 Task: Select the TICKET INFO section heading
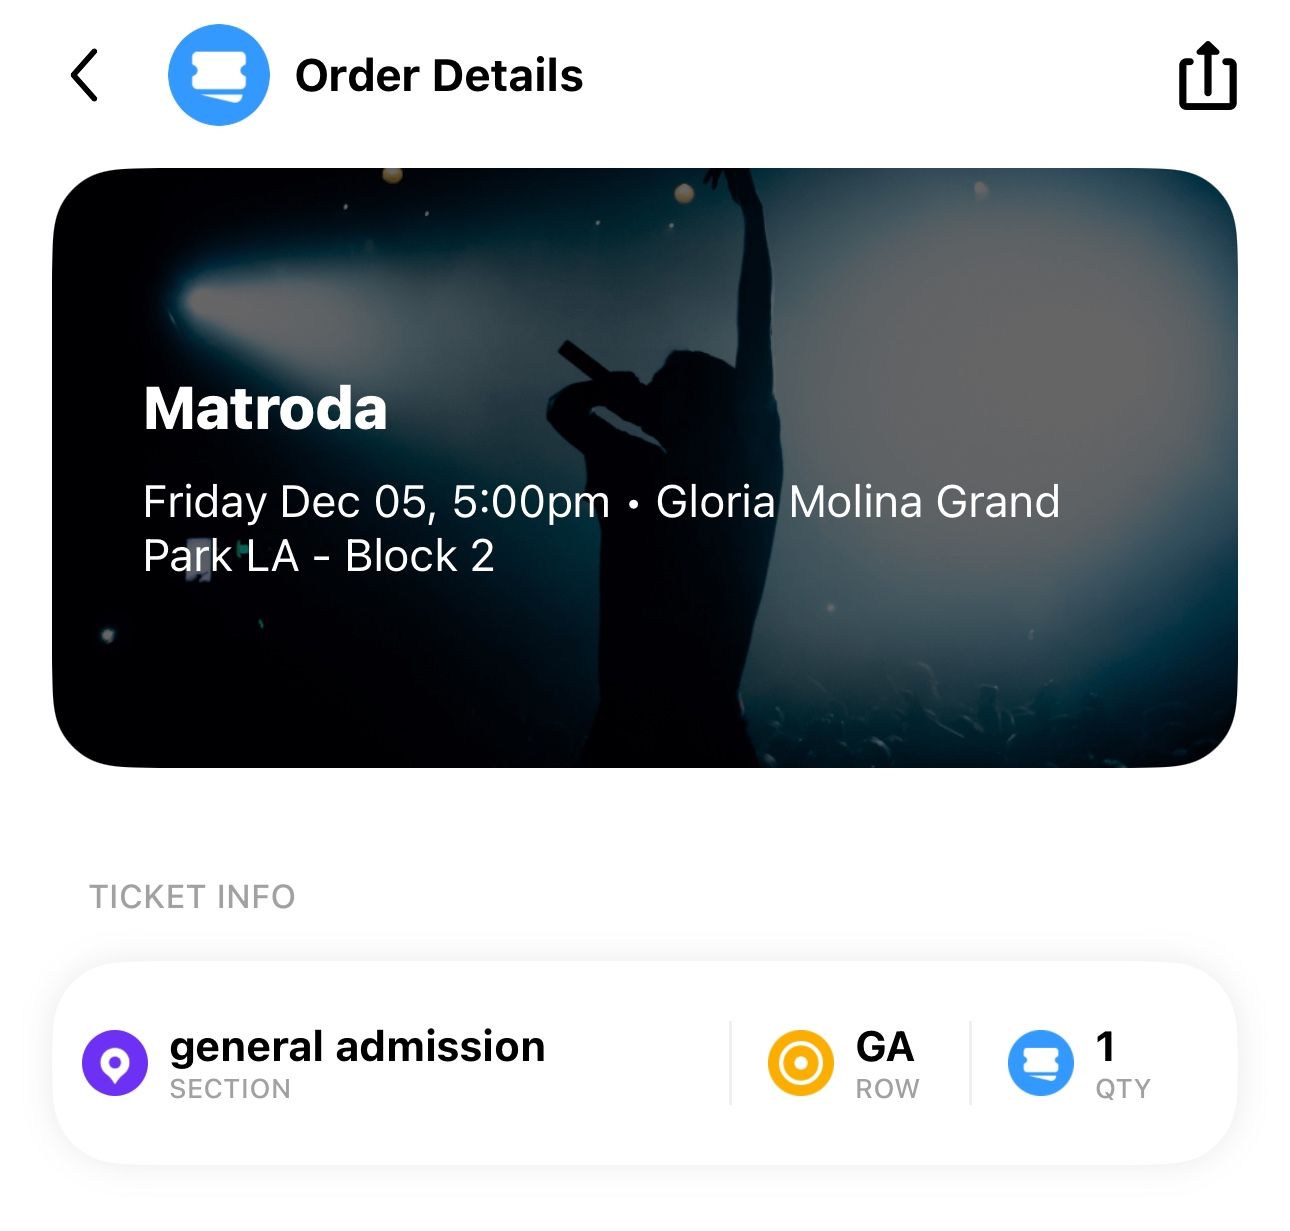191,897
